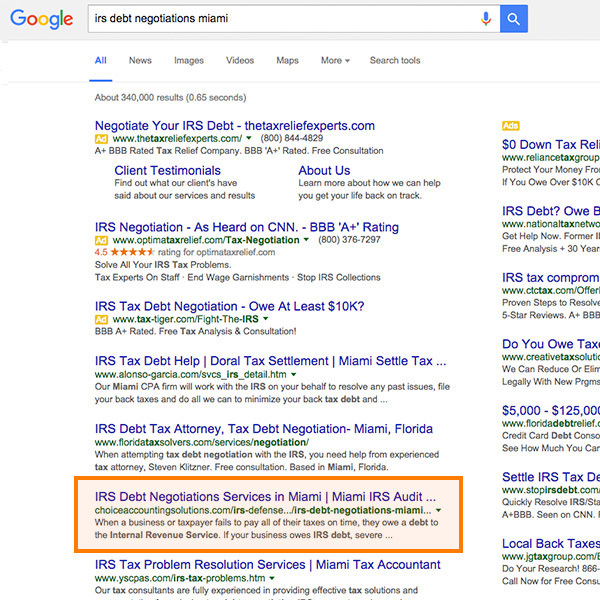The height and width of the screenshot is (600, 600).
Task: Open the Videos tab
Action: [240, 60]
